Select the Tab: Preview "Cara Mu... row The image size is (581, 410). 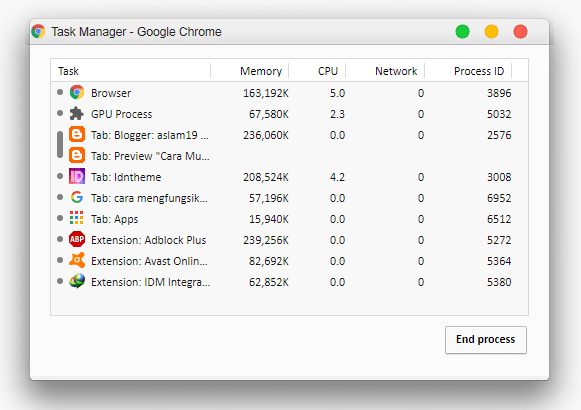pyautogui.click(x=289, y=156)
